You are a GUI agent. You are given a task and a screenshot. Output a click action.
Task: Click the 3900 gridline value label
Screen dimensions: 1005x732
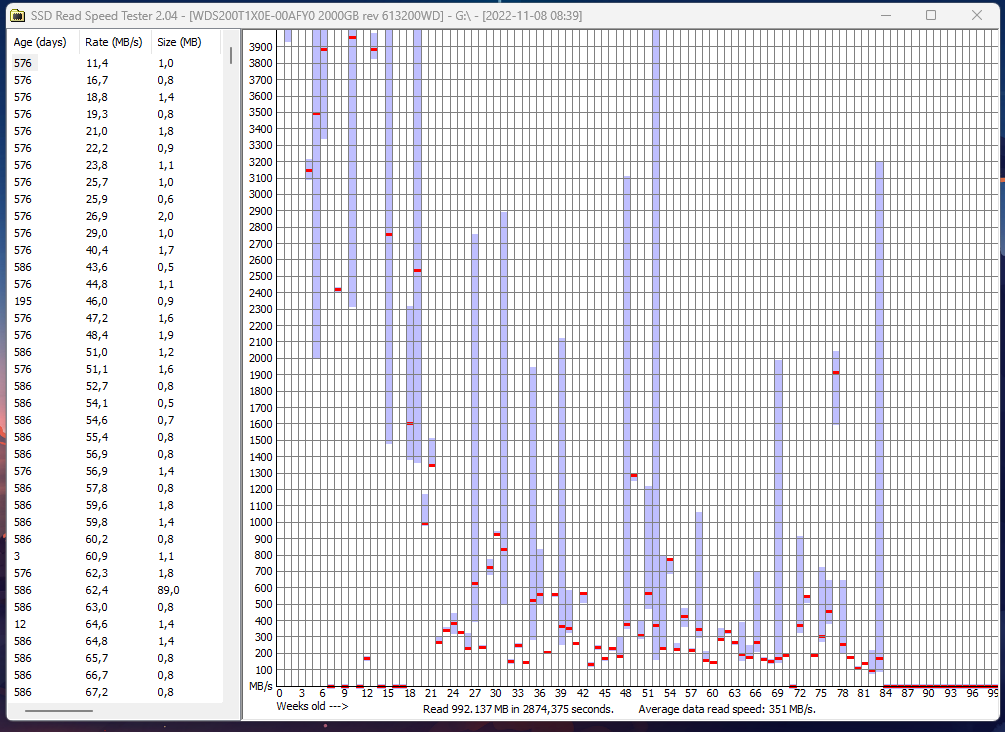260,46
